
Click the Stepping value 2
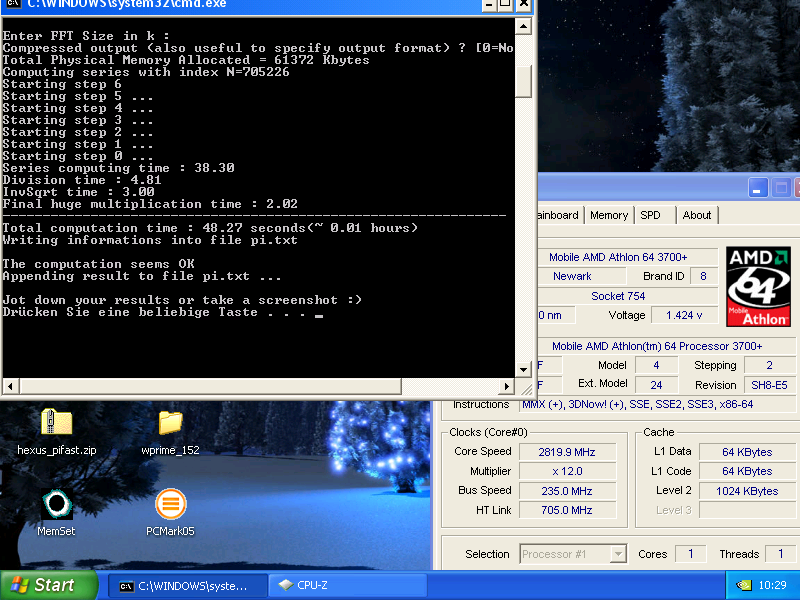click(x=769, y=365)
